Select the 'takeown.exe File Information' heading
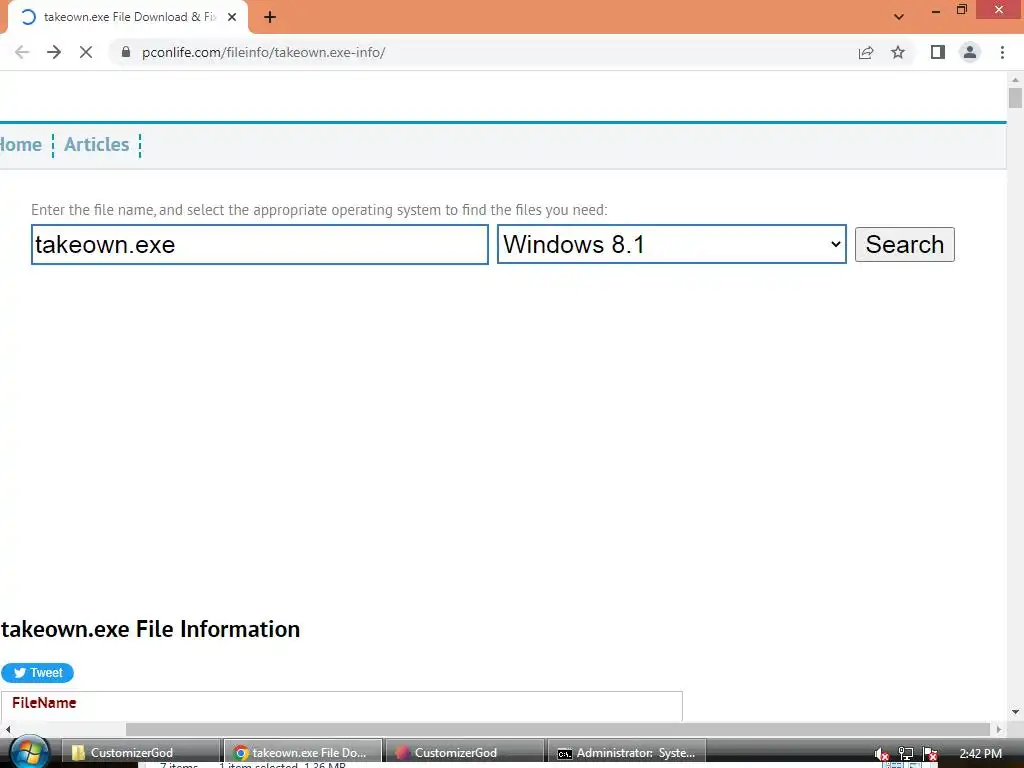1024x768 pixels. tap(150, 629)
